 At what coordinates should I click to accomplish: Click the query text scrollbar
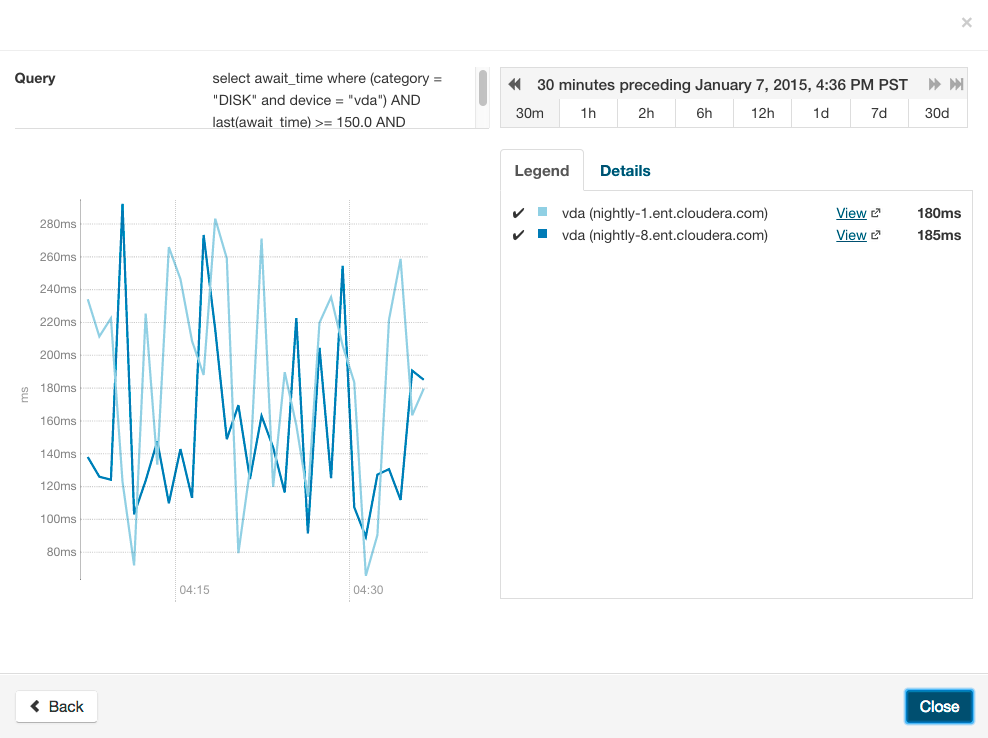[483, 88]
